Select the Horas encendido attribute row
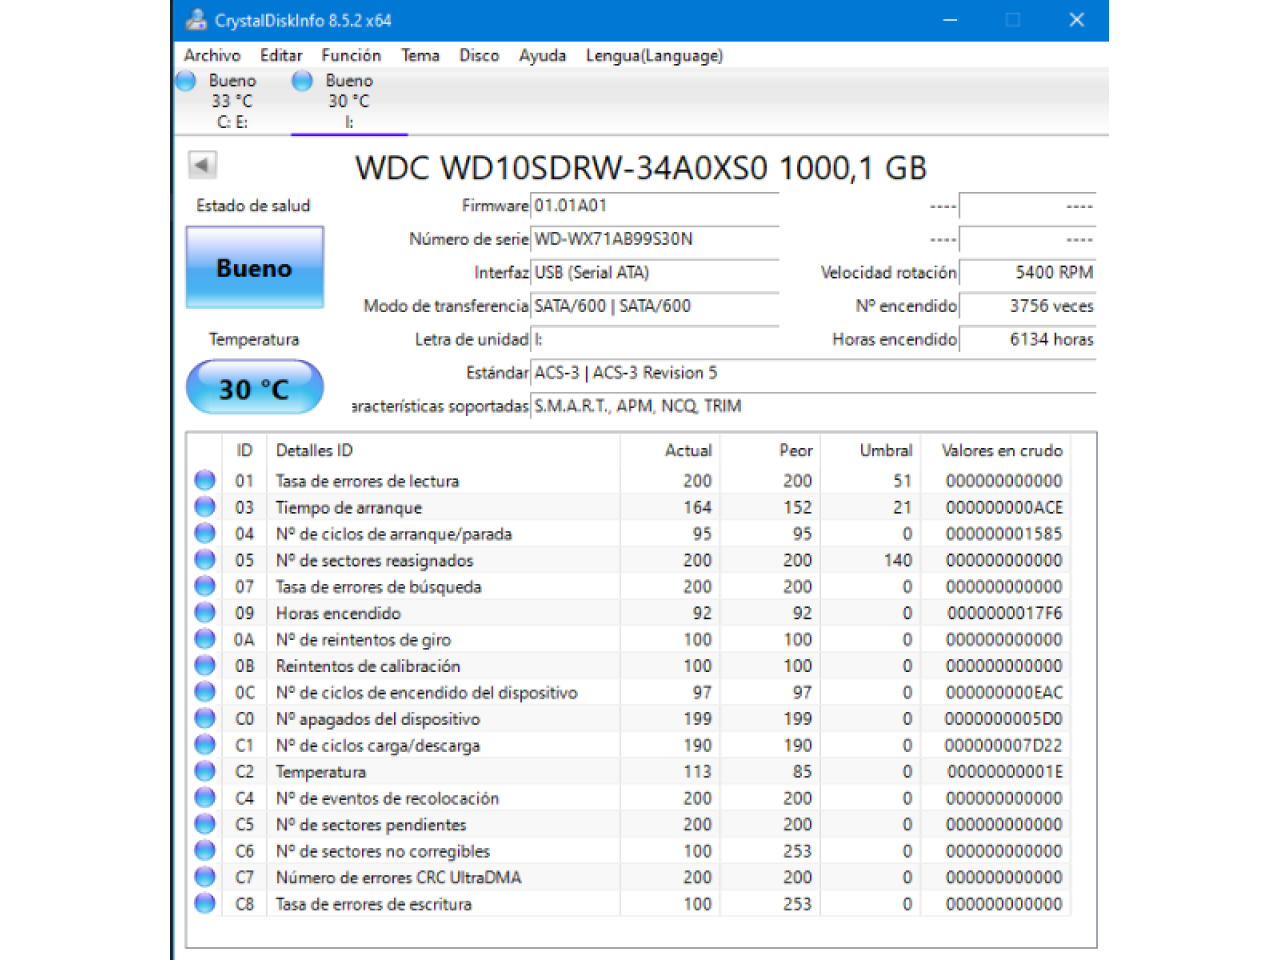Image resolution: width=1280 pixels, height=960 pixels. point(338,613)
